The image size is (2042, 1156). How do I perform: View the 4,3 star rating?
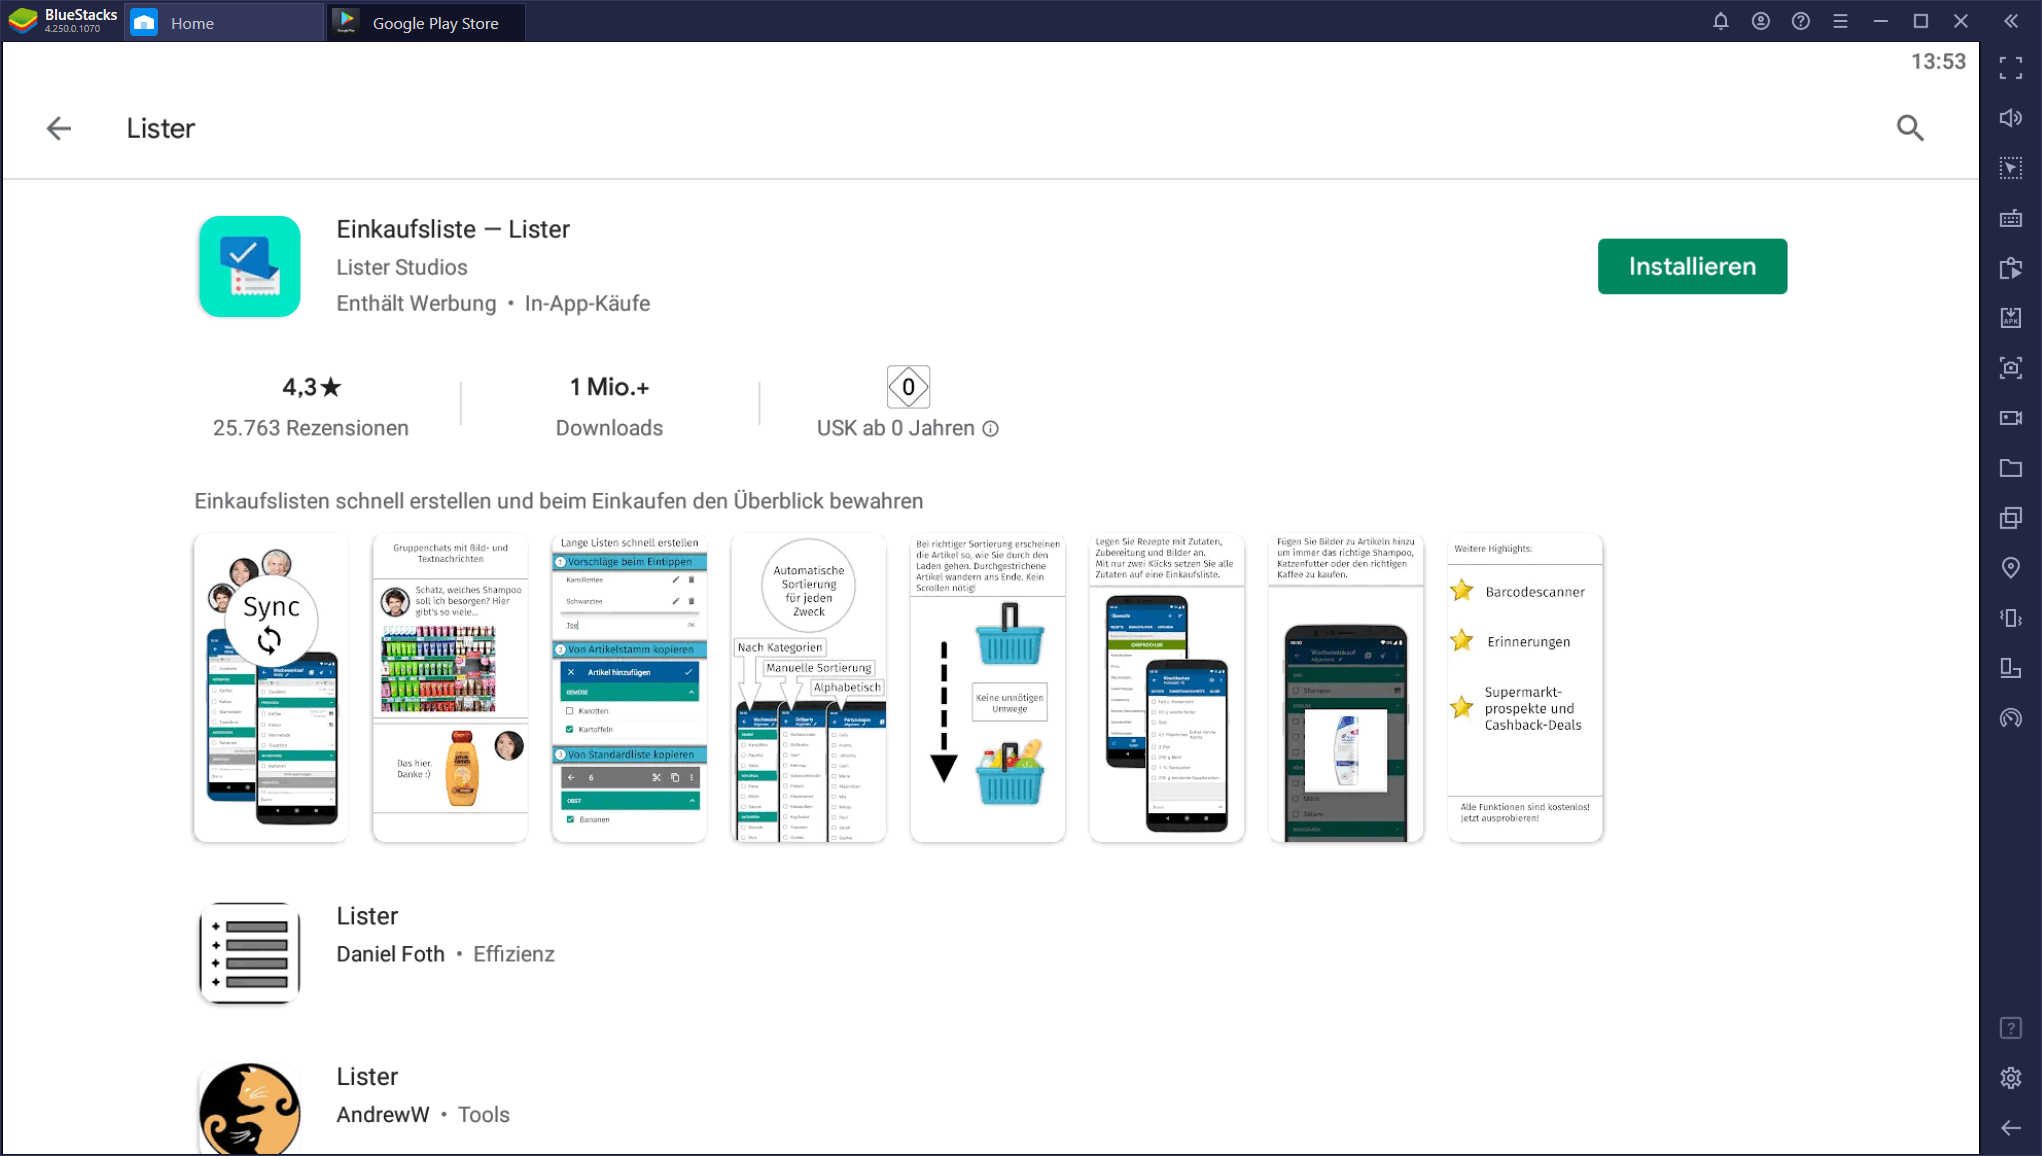[x=311, y=387]
